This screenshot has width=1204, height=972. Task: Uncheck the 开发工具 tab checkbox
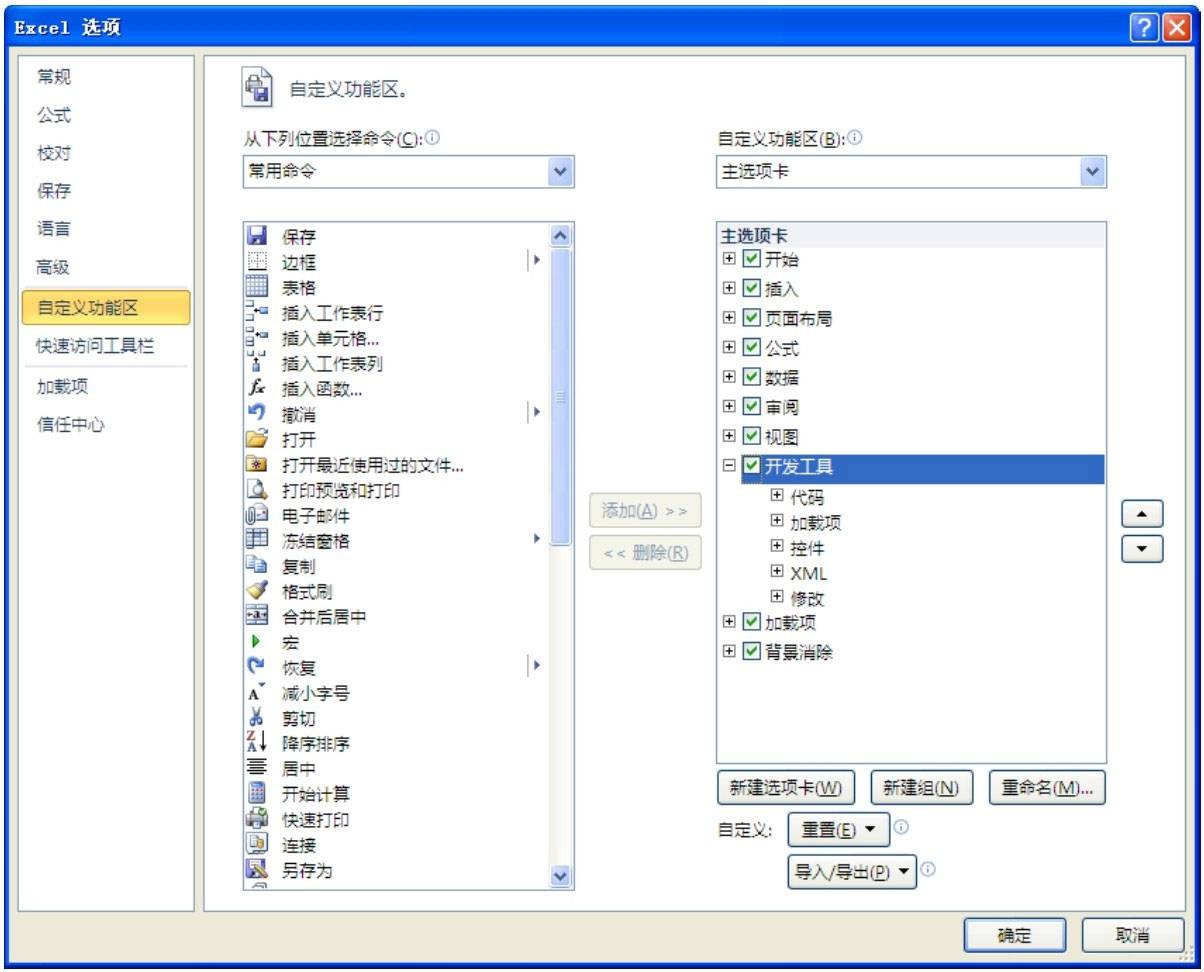point(751,464)
